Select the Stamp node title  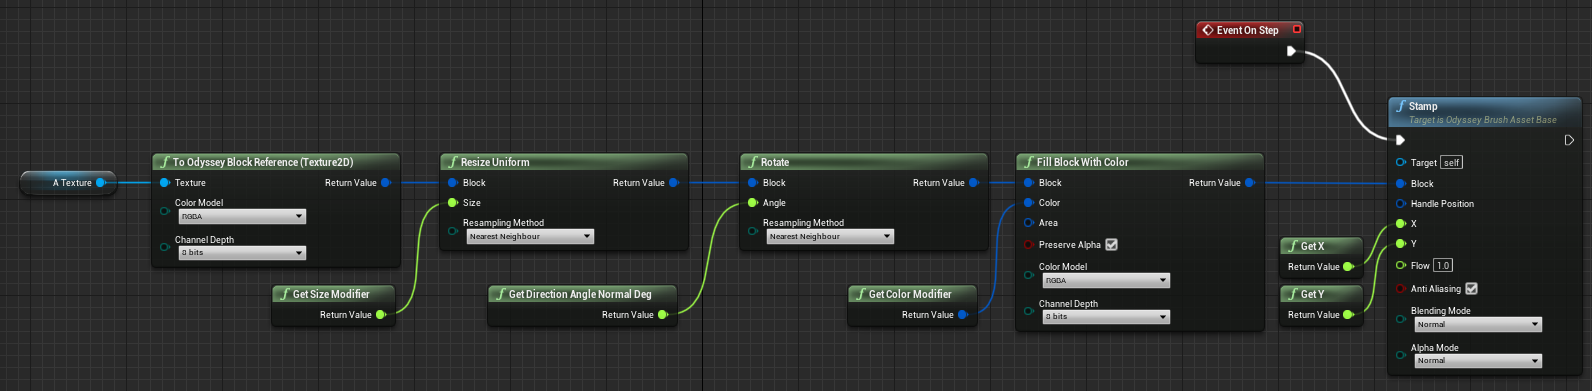tap(1423, 106)
